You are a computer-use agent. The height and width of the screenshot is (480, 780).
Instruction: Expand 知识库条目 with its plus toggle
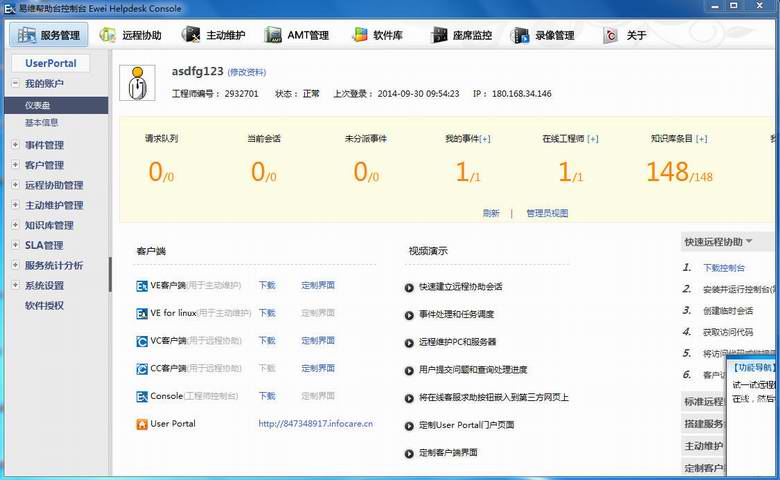(x=701, y=139)
